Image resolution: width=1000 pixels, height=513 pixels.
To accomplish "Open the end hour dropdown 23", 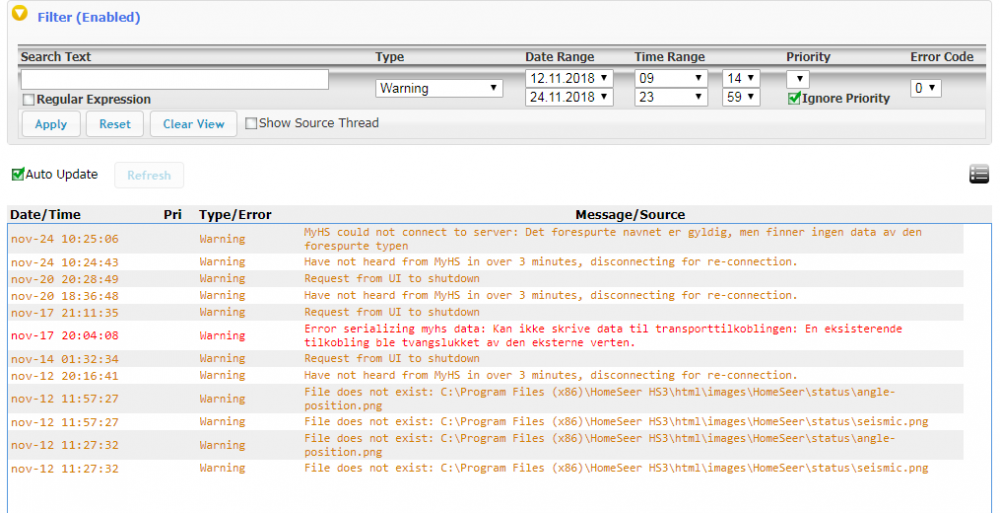I will point(671,97).
